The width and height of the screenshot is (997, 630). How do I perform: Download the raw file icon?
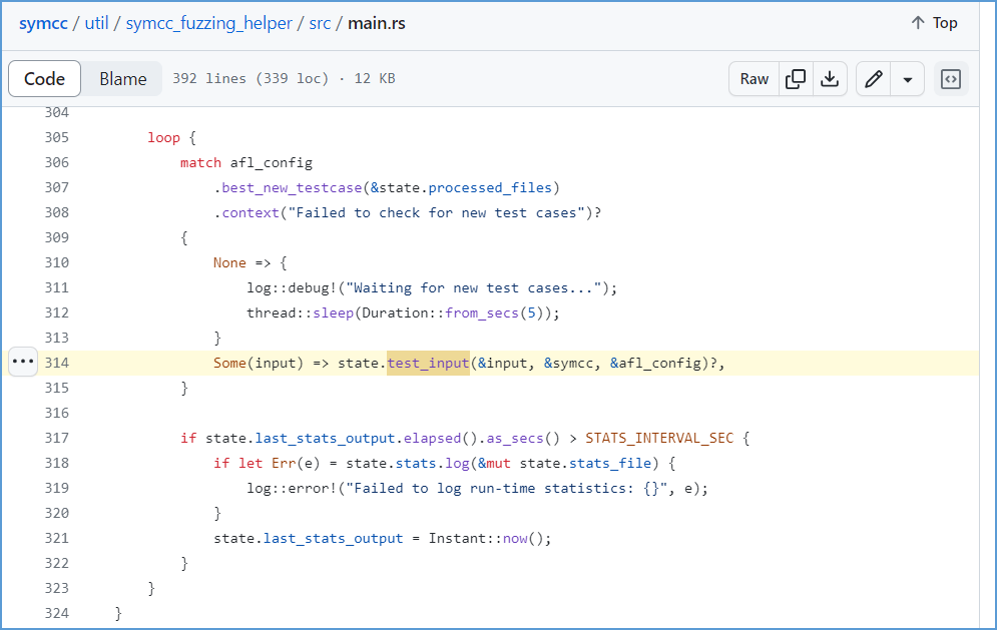click(830, 79)
